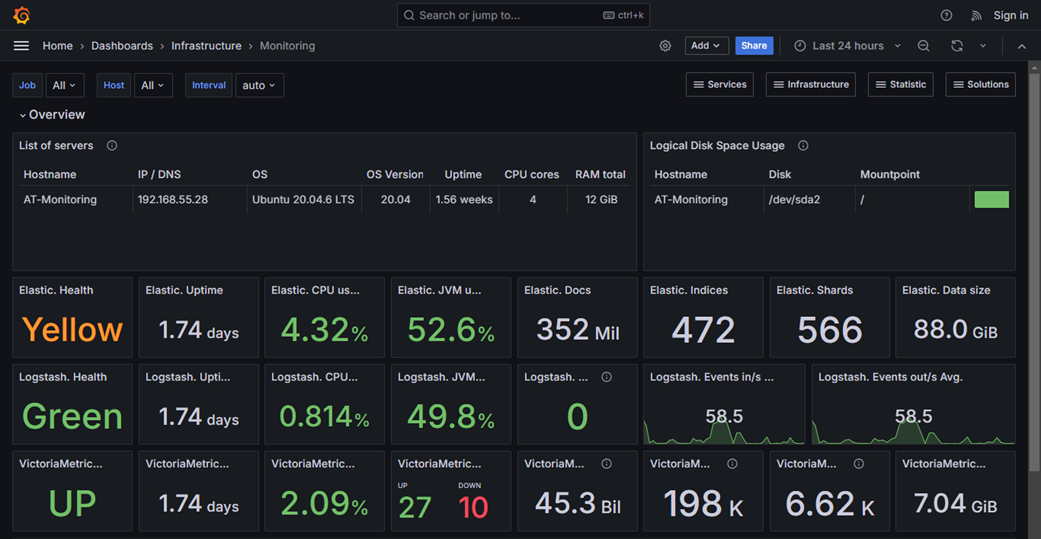1041x539 pixels.
Task: Click the Logstash Events in/s sparkline panel
Action: click(724, 404)
